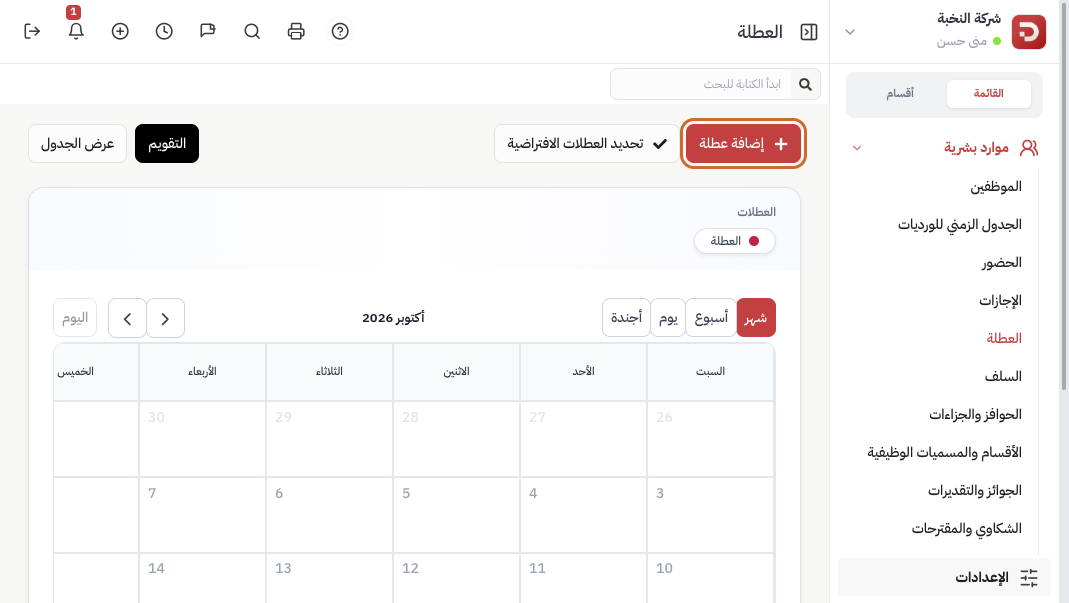Open the clock history icon
The width and height of the screenshot is (1069, 603).
[x=164, y=31]
